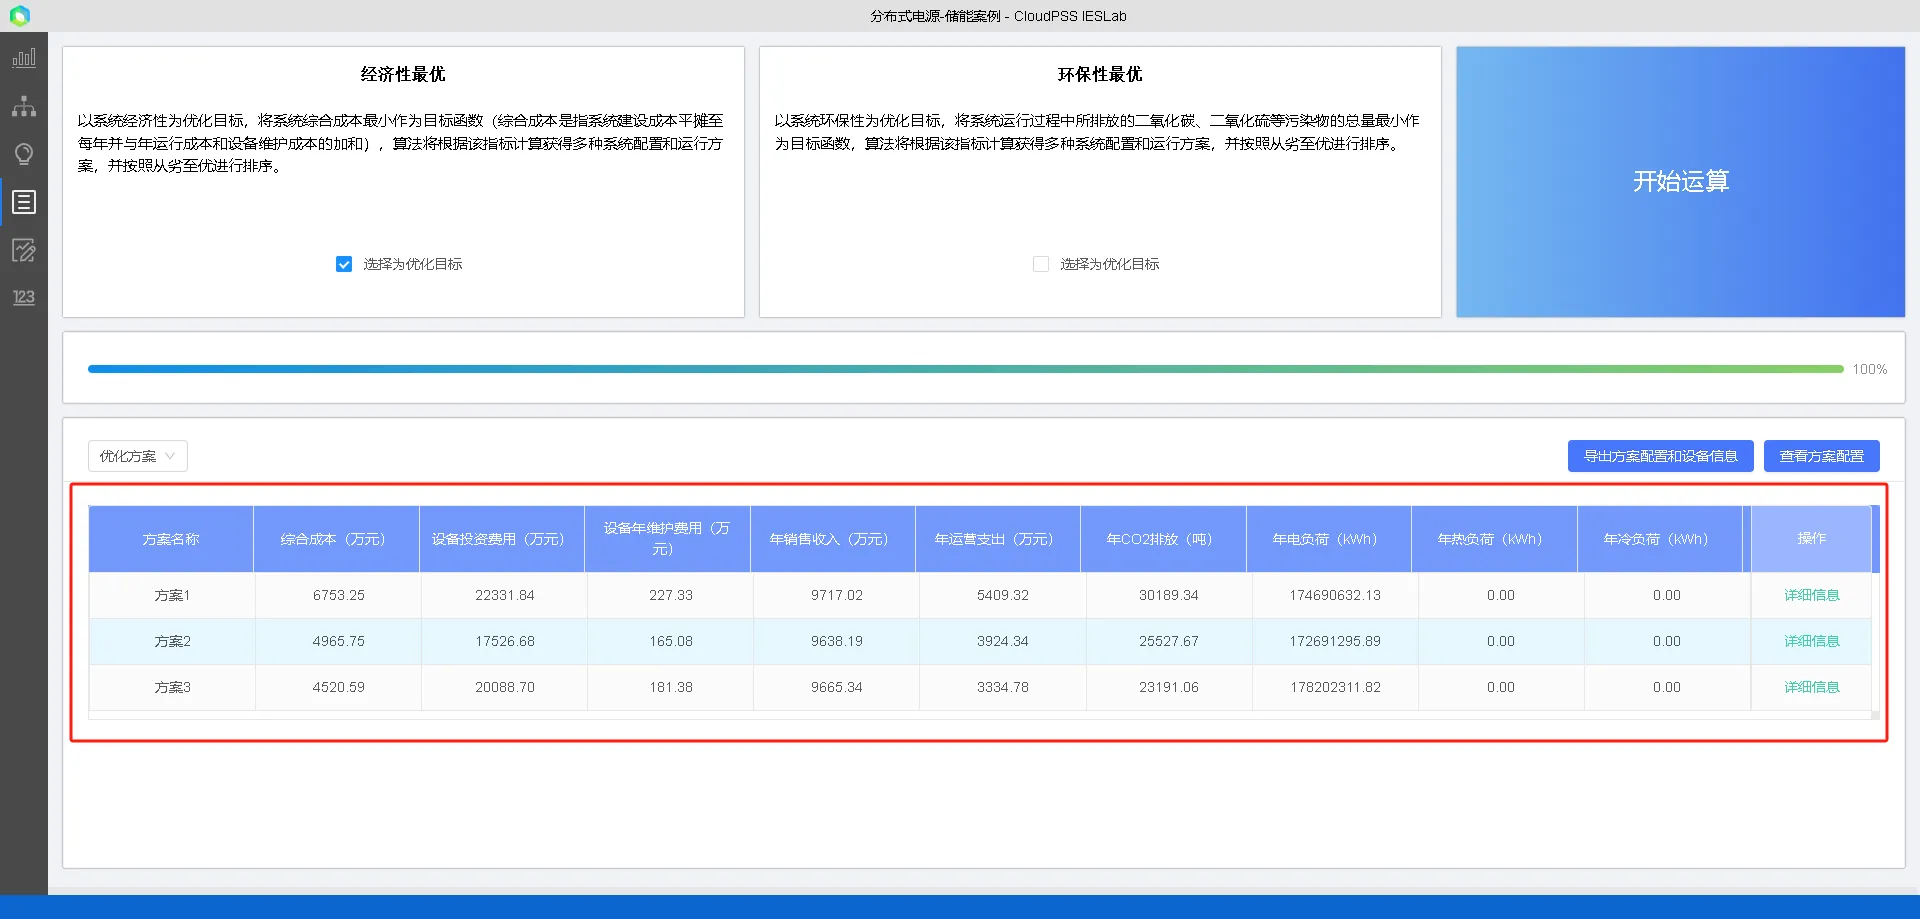Click the 年热负荷（kWh）column header
This screenshot has height=919, width=1920.
pyautogui.click(x=1494, y=539)
